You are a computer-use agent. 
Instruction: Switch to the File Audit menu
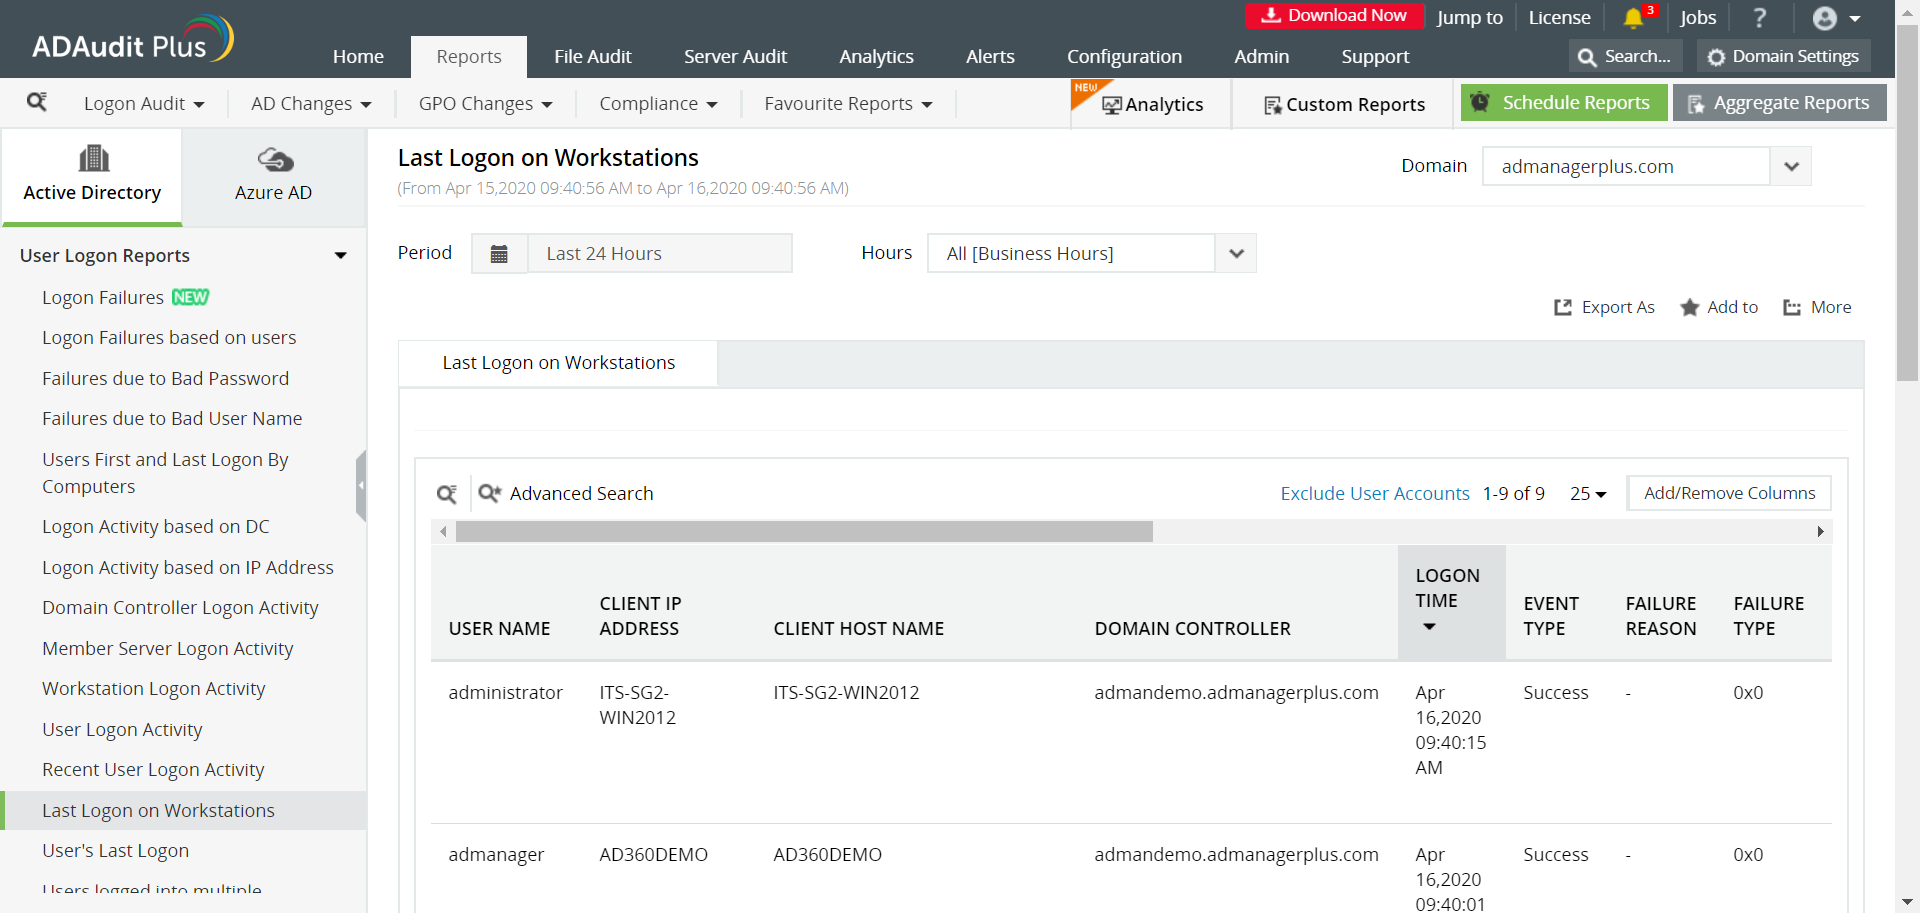593,56
